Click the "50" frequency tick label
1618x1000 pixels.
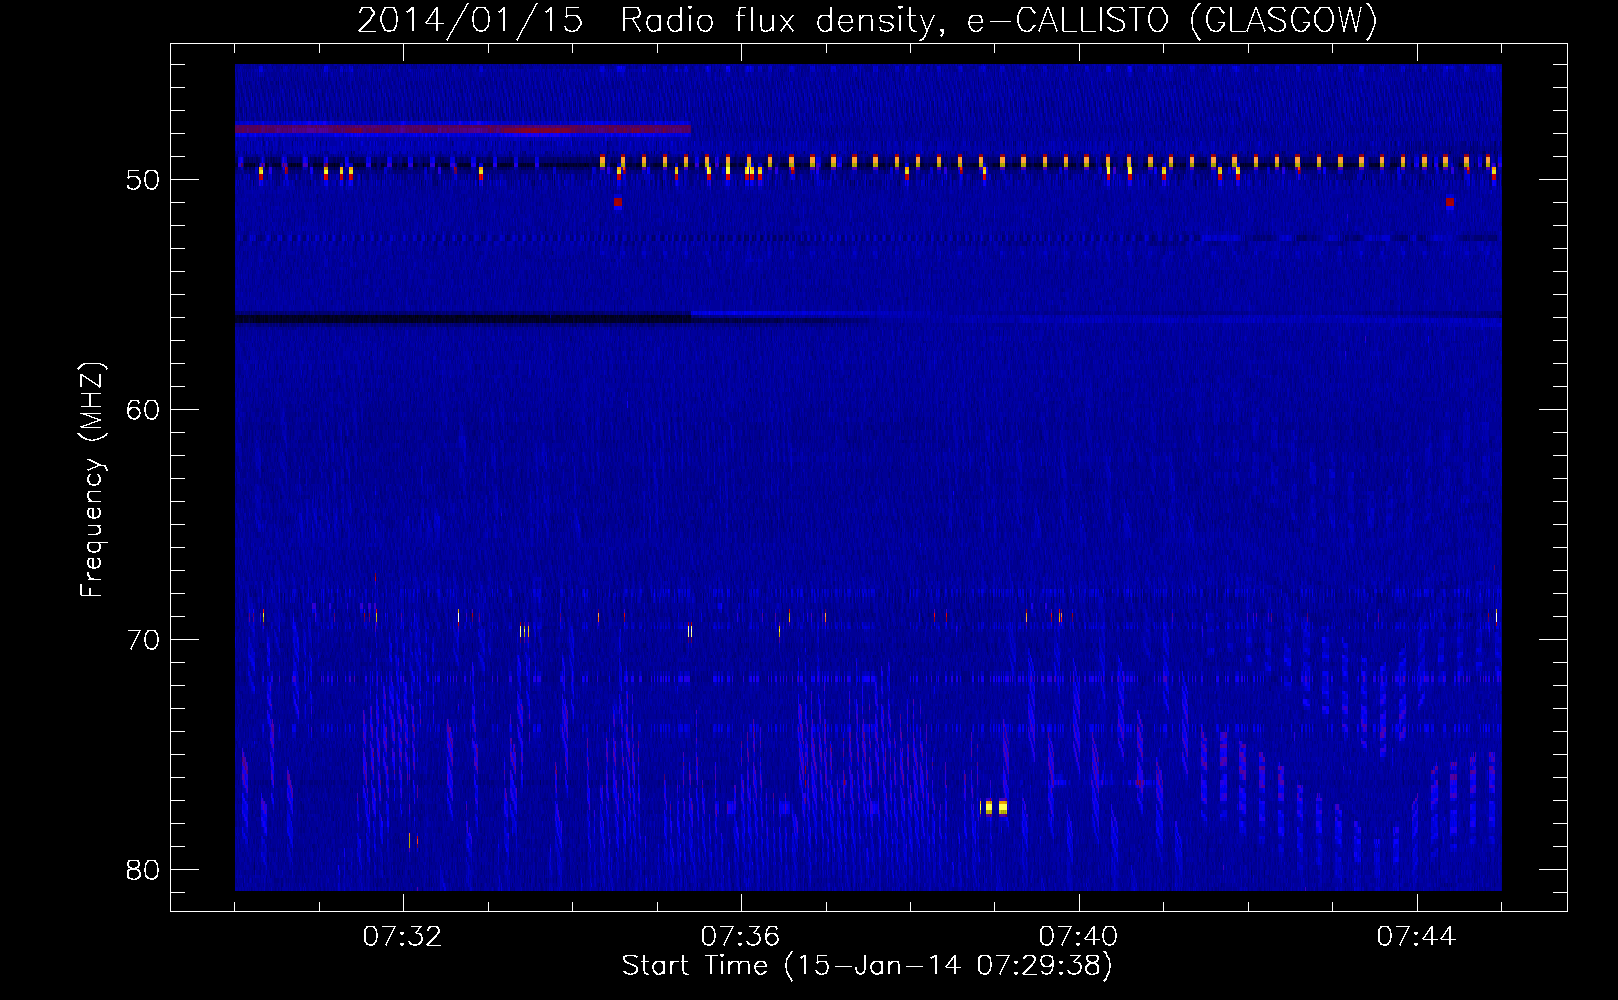[x=143, y=180]
